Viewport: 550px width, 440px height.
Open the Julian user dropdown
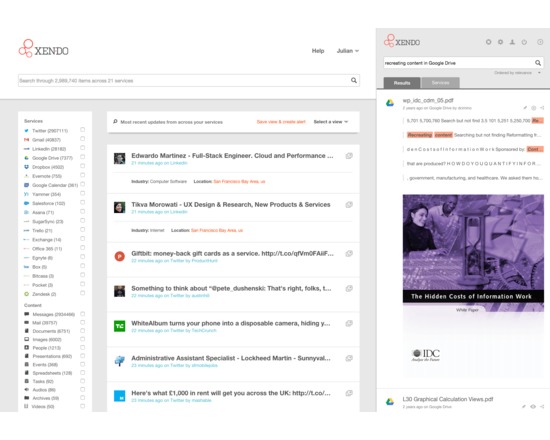coord(348,51)
